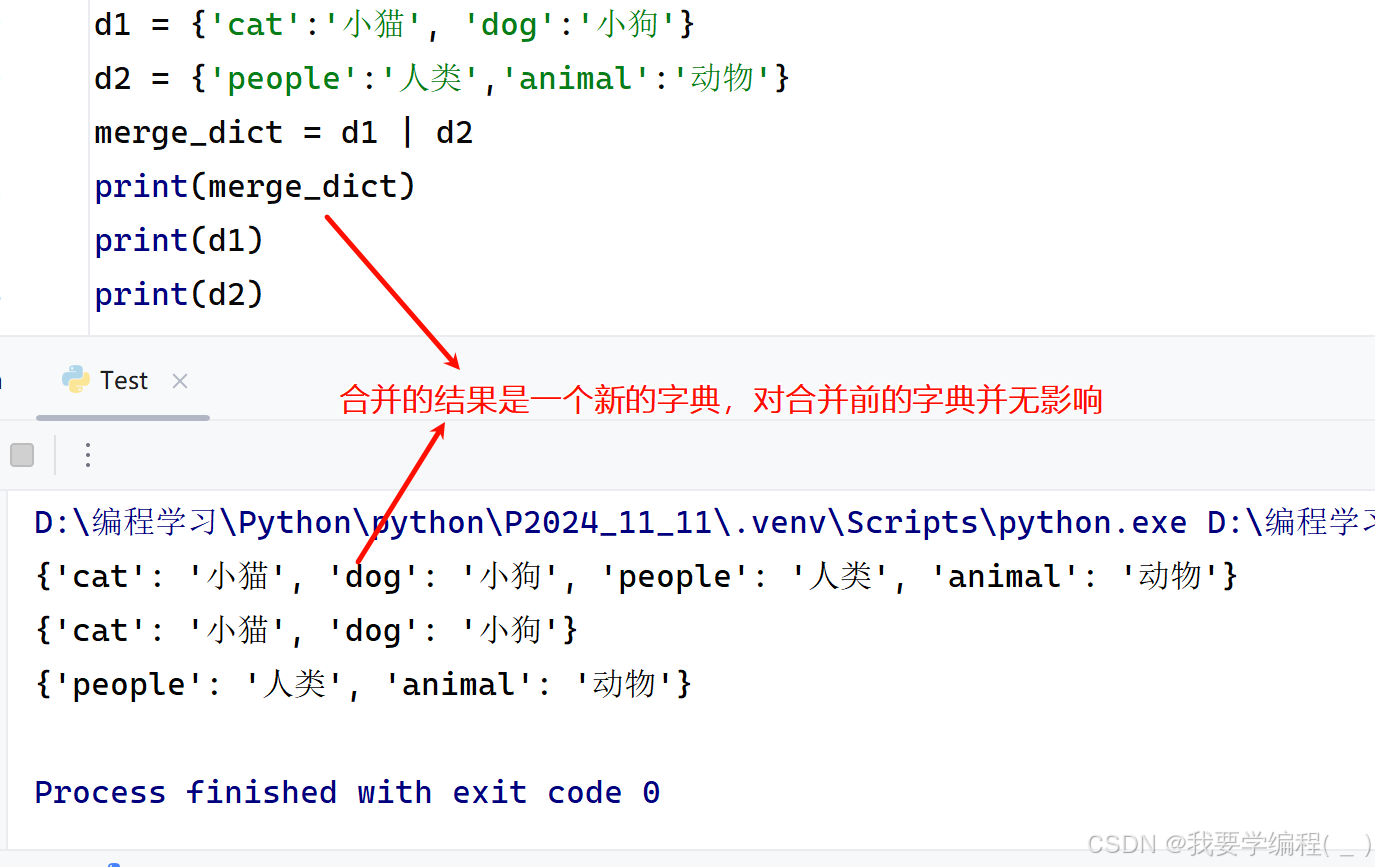Click the people and animal only output line
This screenshot has height=867, width=1375.
(363, 685)
